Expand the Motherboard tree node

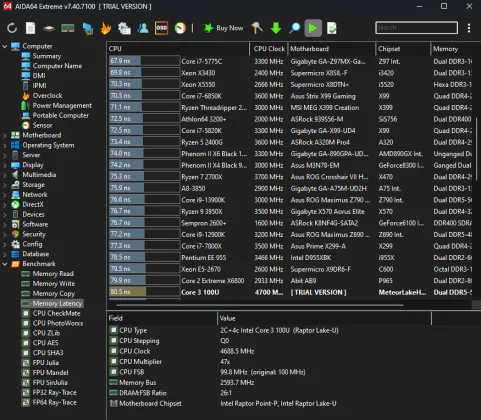[5, 136]
